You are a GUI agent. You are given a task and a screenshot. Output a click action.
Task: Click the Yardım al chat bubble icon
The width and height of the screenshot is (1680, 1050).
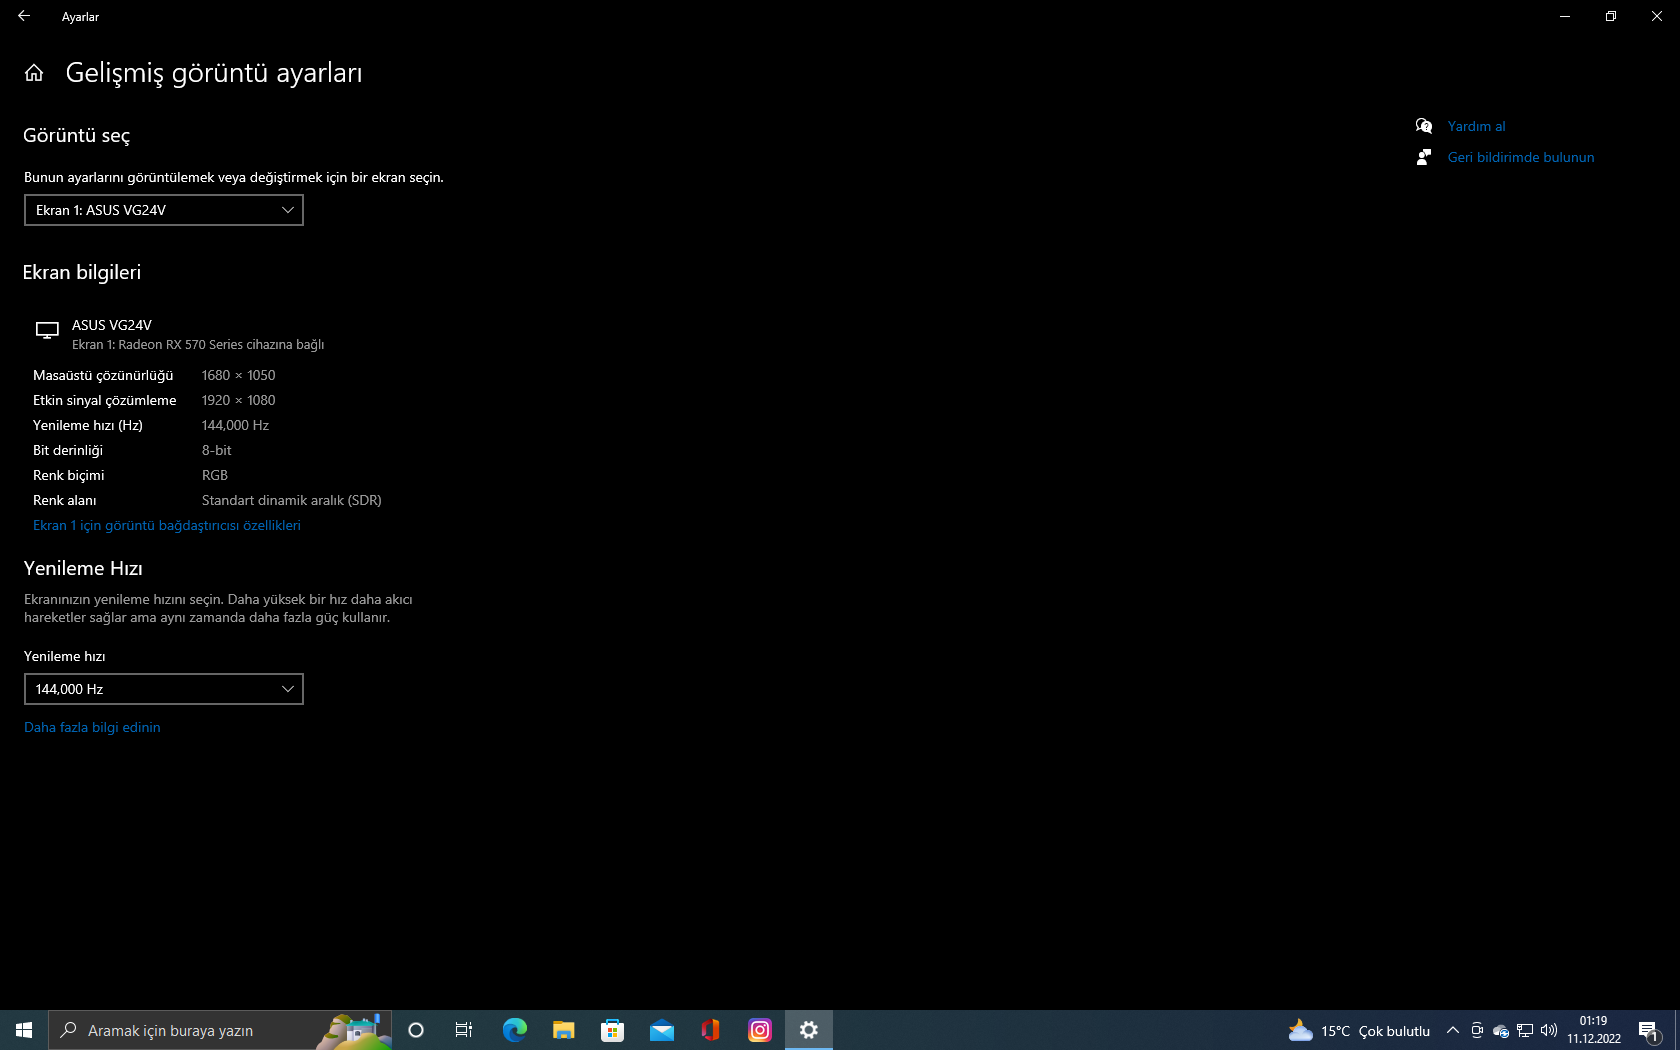click(x=1424, y=126)
